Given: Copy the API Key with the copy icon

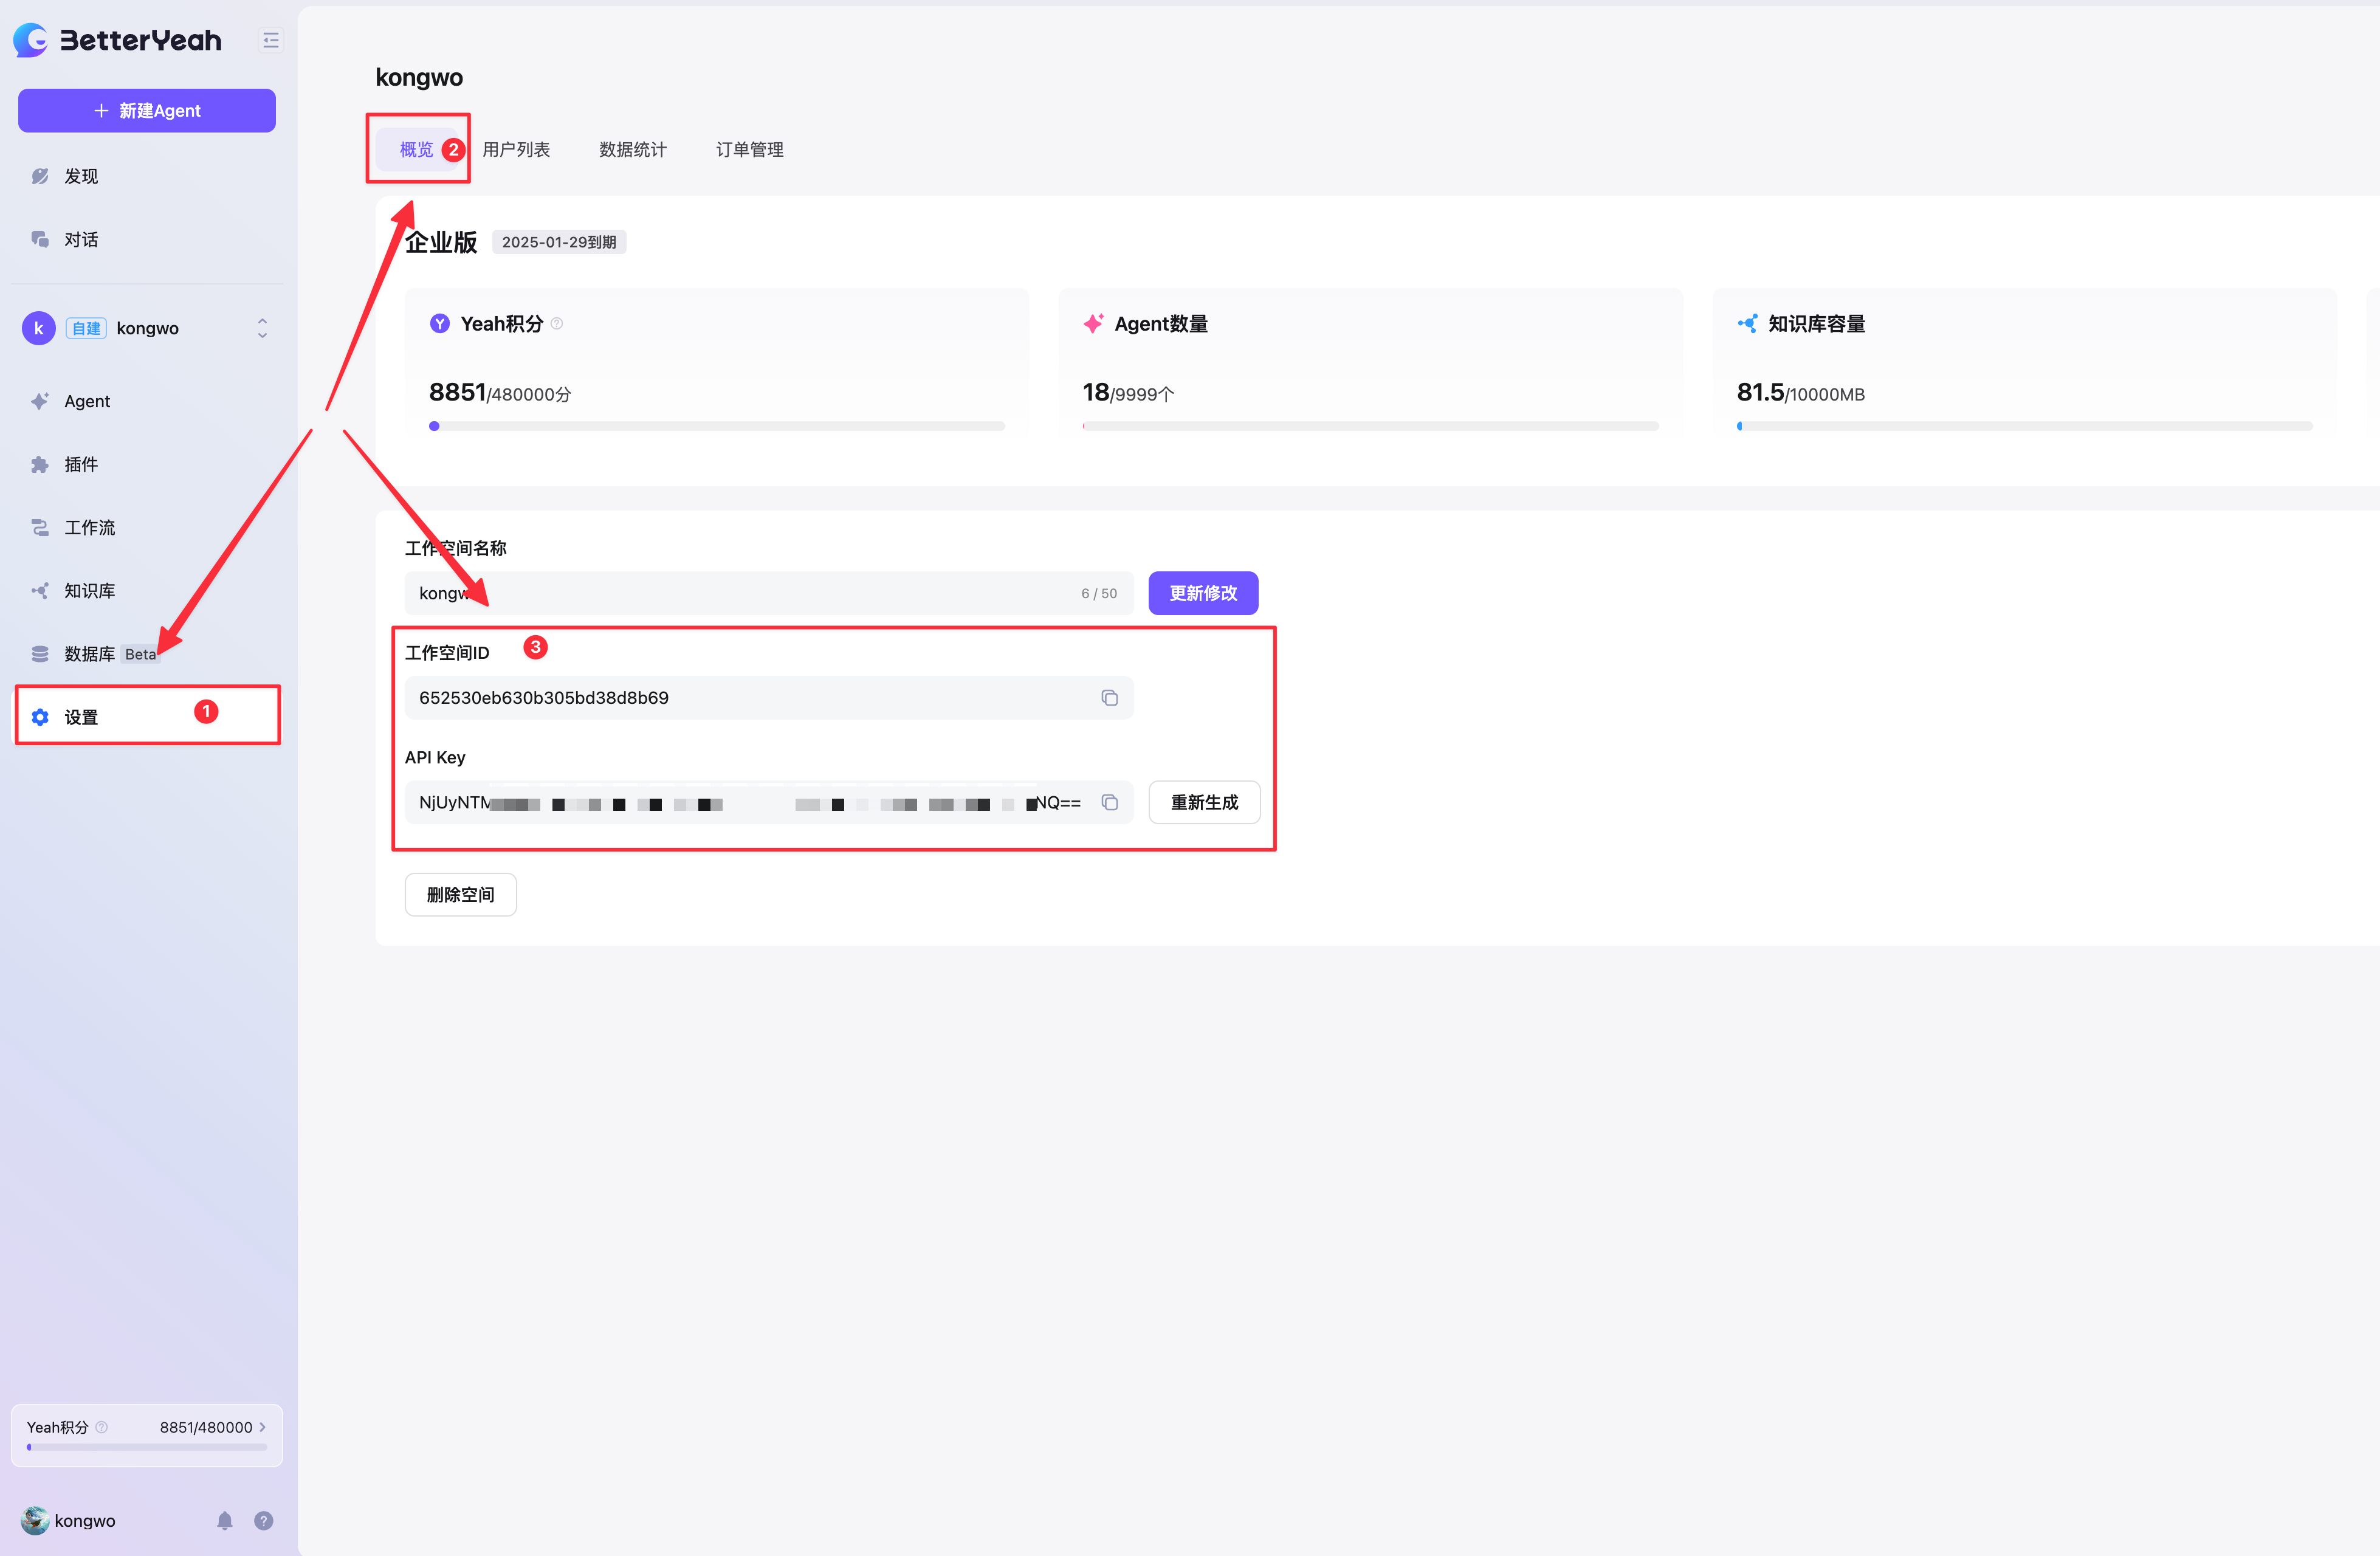Looking at the screenshot, I should point(1109,802).
